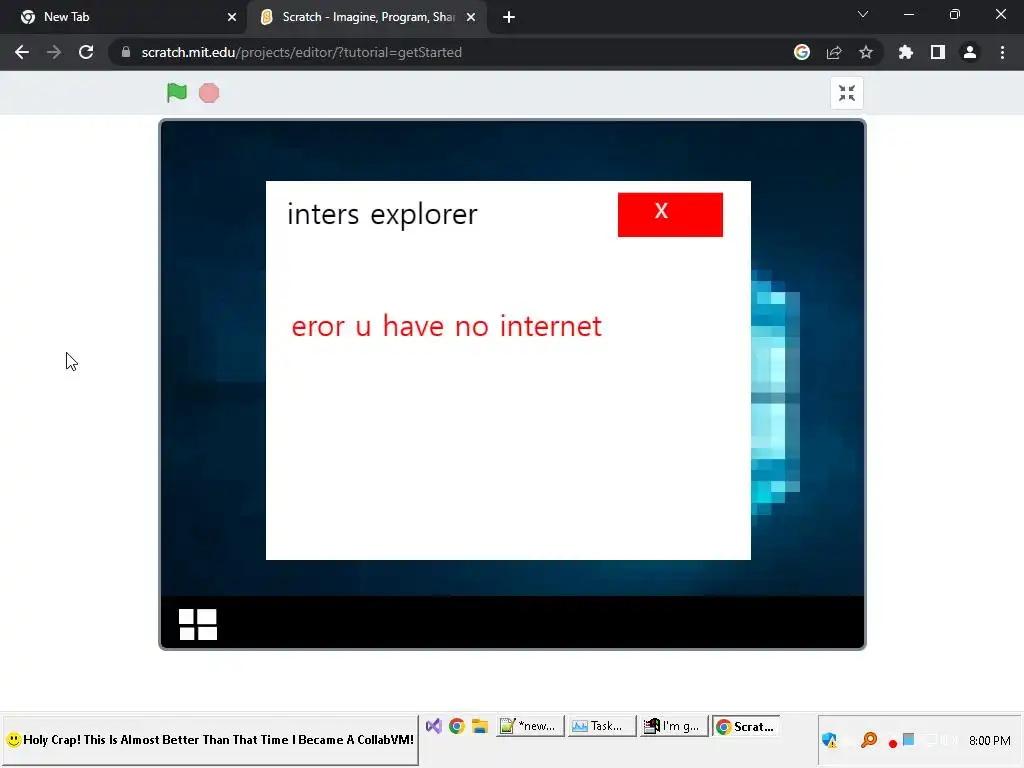This screenshot has width=1024, height=768.
Task: Focus the address bar URL
Action: [301, 52]
